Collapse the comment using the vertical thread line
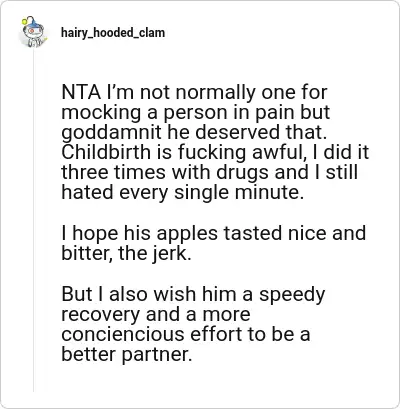Screen dimensions: 400x409 [33, 220]
